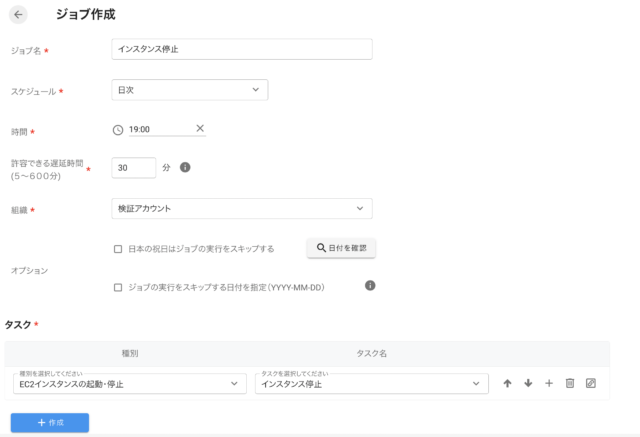640x437 pixels.
Task: Click the delay minutes field showing 30
Action: coord(134,168)
